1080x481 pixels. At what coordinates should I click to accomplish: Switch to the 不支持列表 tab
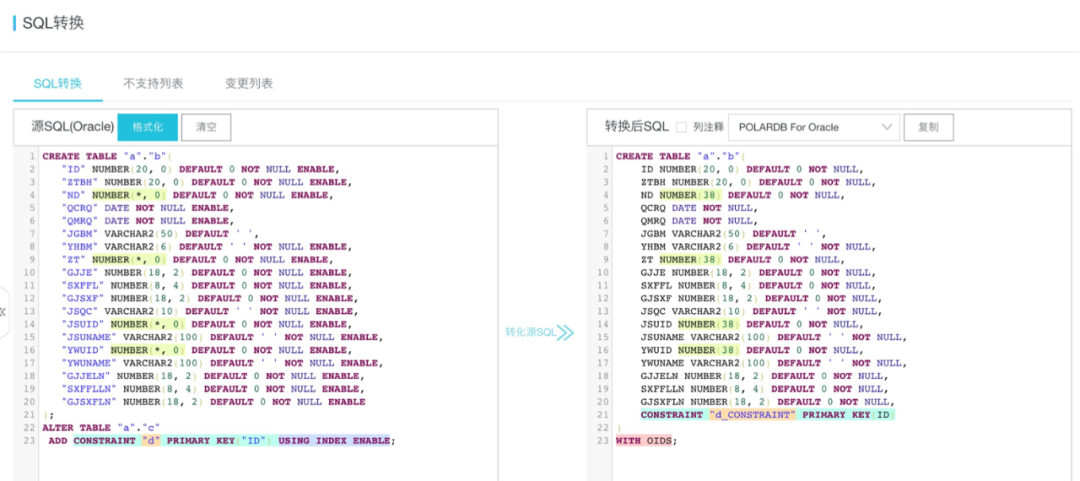pyautogui.click(x=153, y=84)
